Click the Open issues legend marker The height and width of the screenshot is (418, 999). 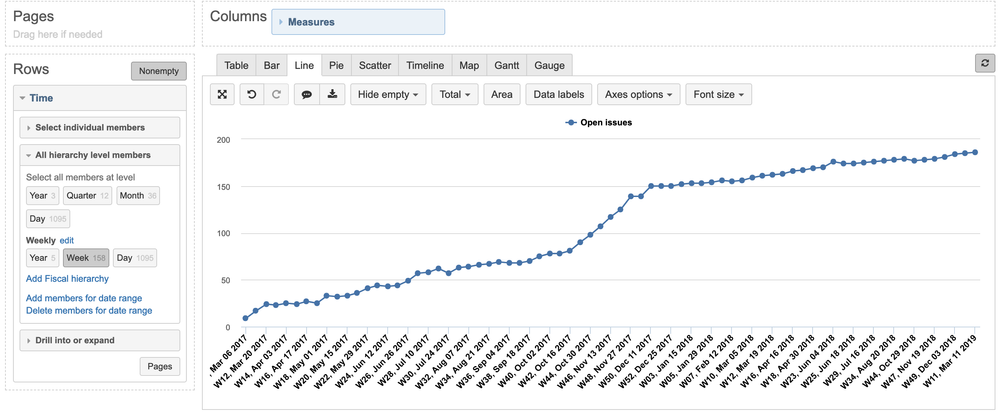(570, 123)
